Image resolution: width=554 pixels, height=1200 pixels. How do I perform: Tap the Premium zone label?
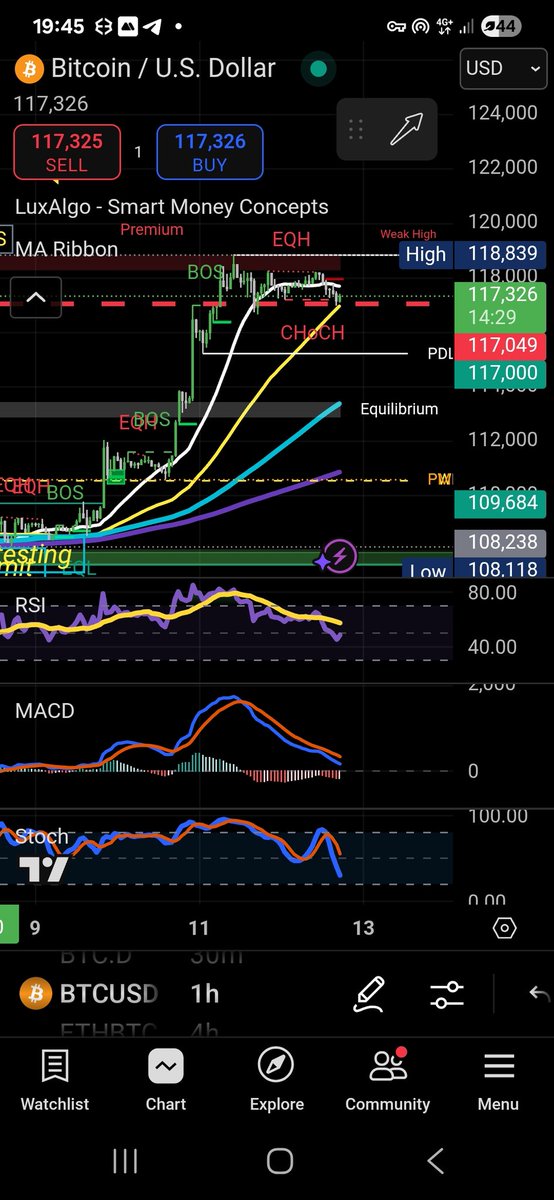coord(152,230)
